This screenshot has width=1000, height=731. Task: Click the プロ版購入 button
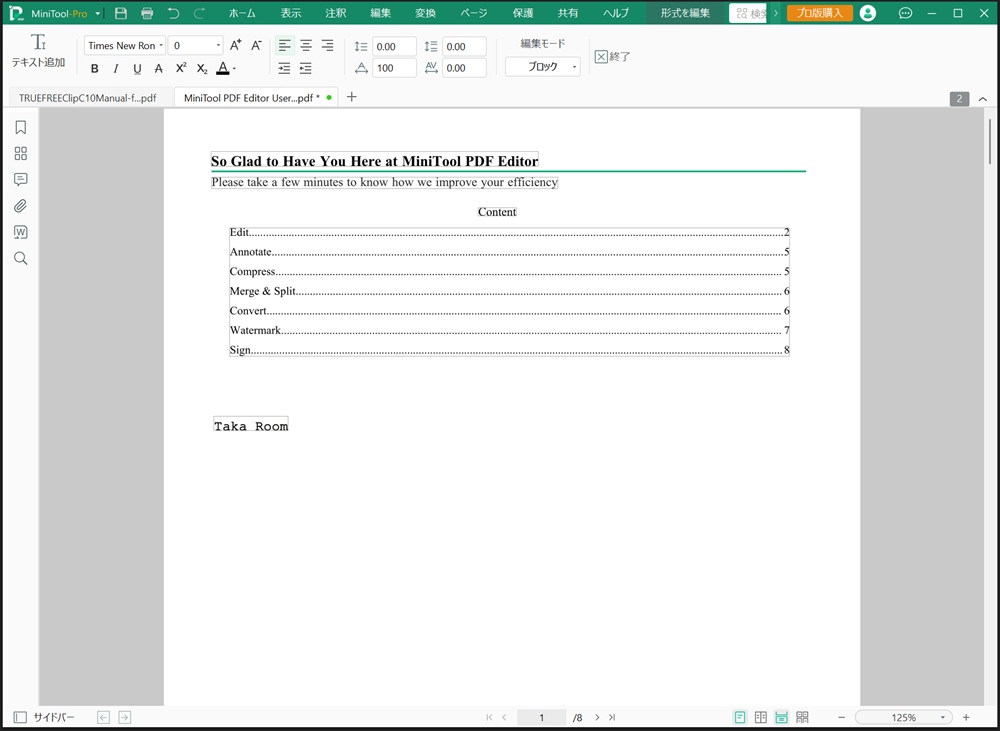820,13
